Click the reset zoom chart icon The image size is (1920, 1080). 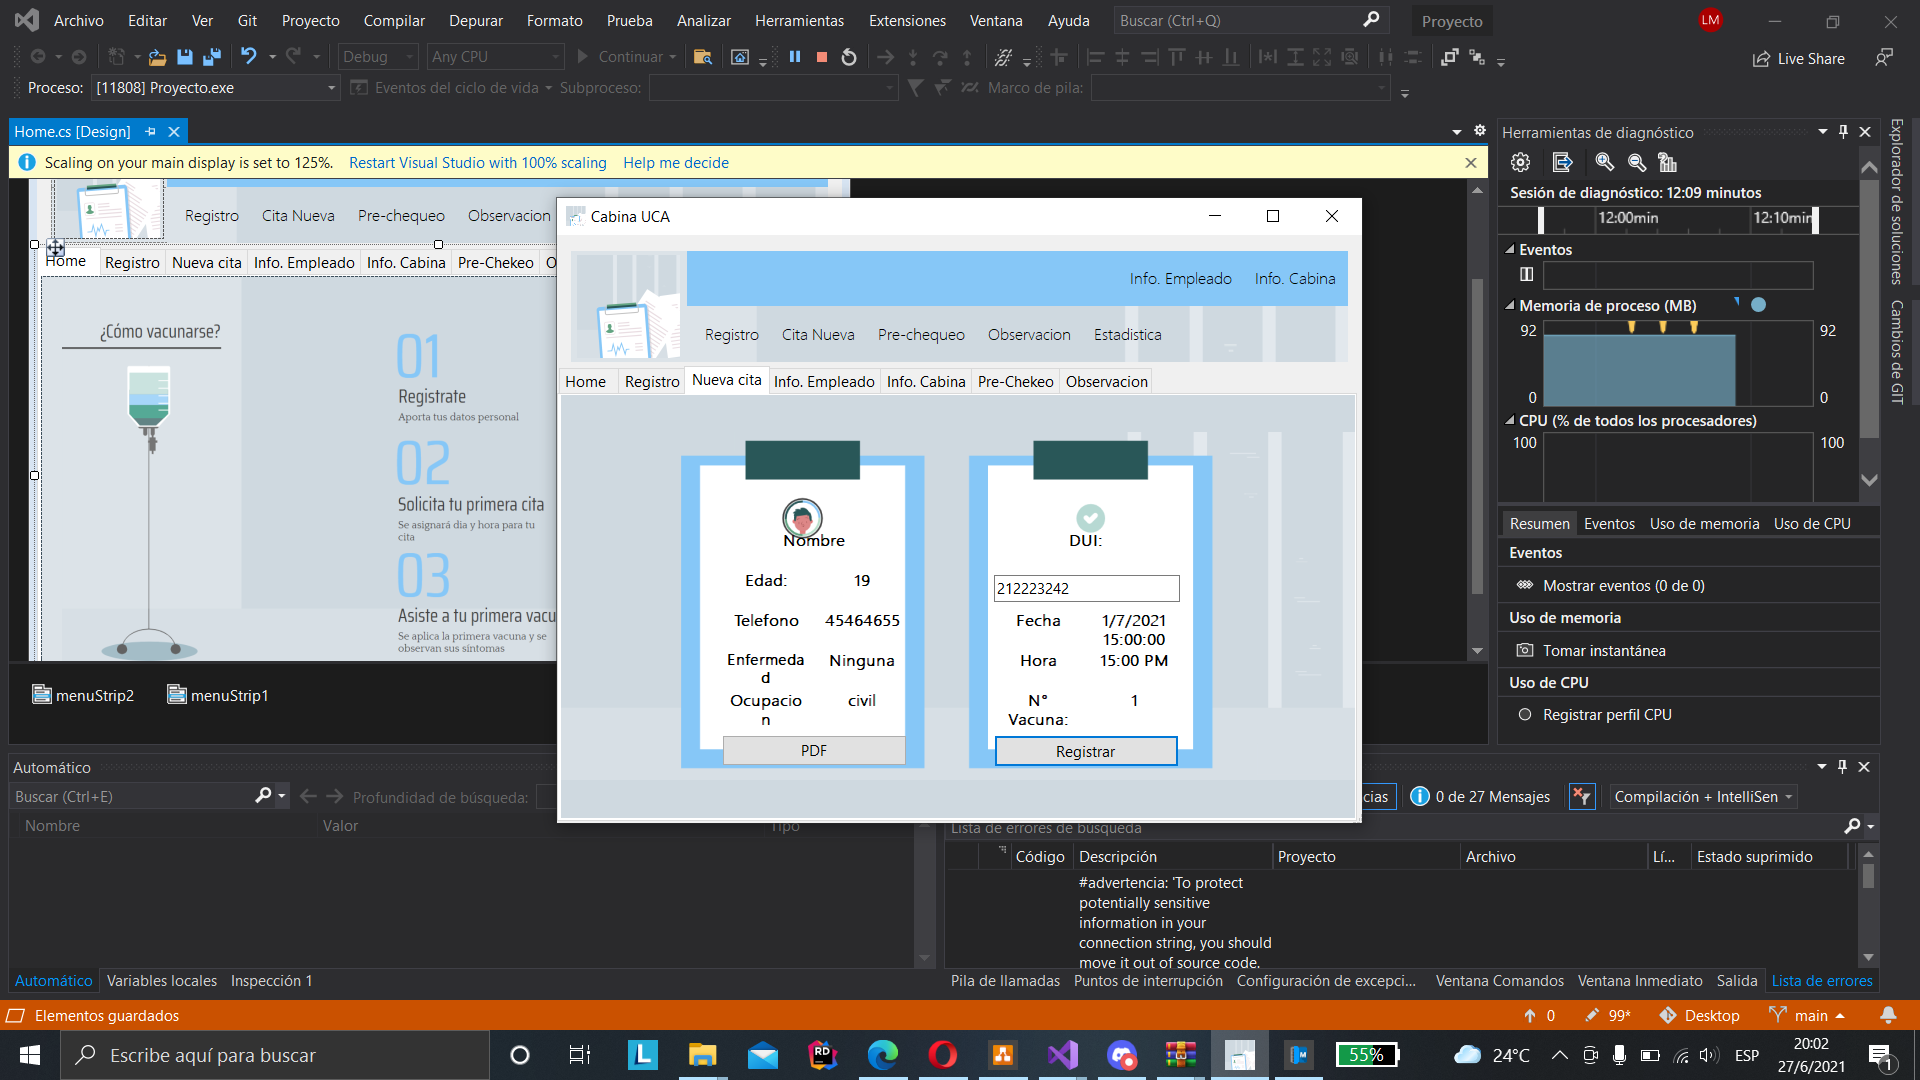pos(1667,162)
